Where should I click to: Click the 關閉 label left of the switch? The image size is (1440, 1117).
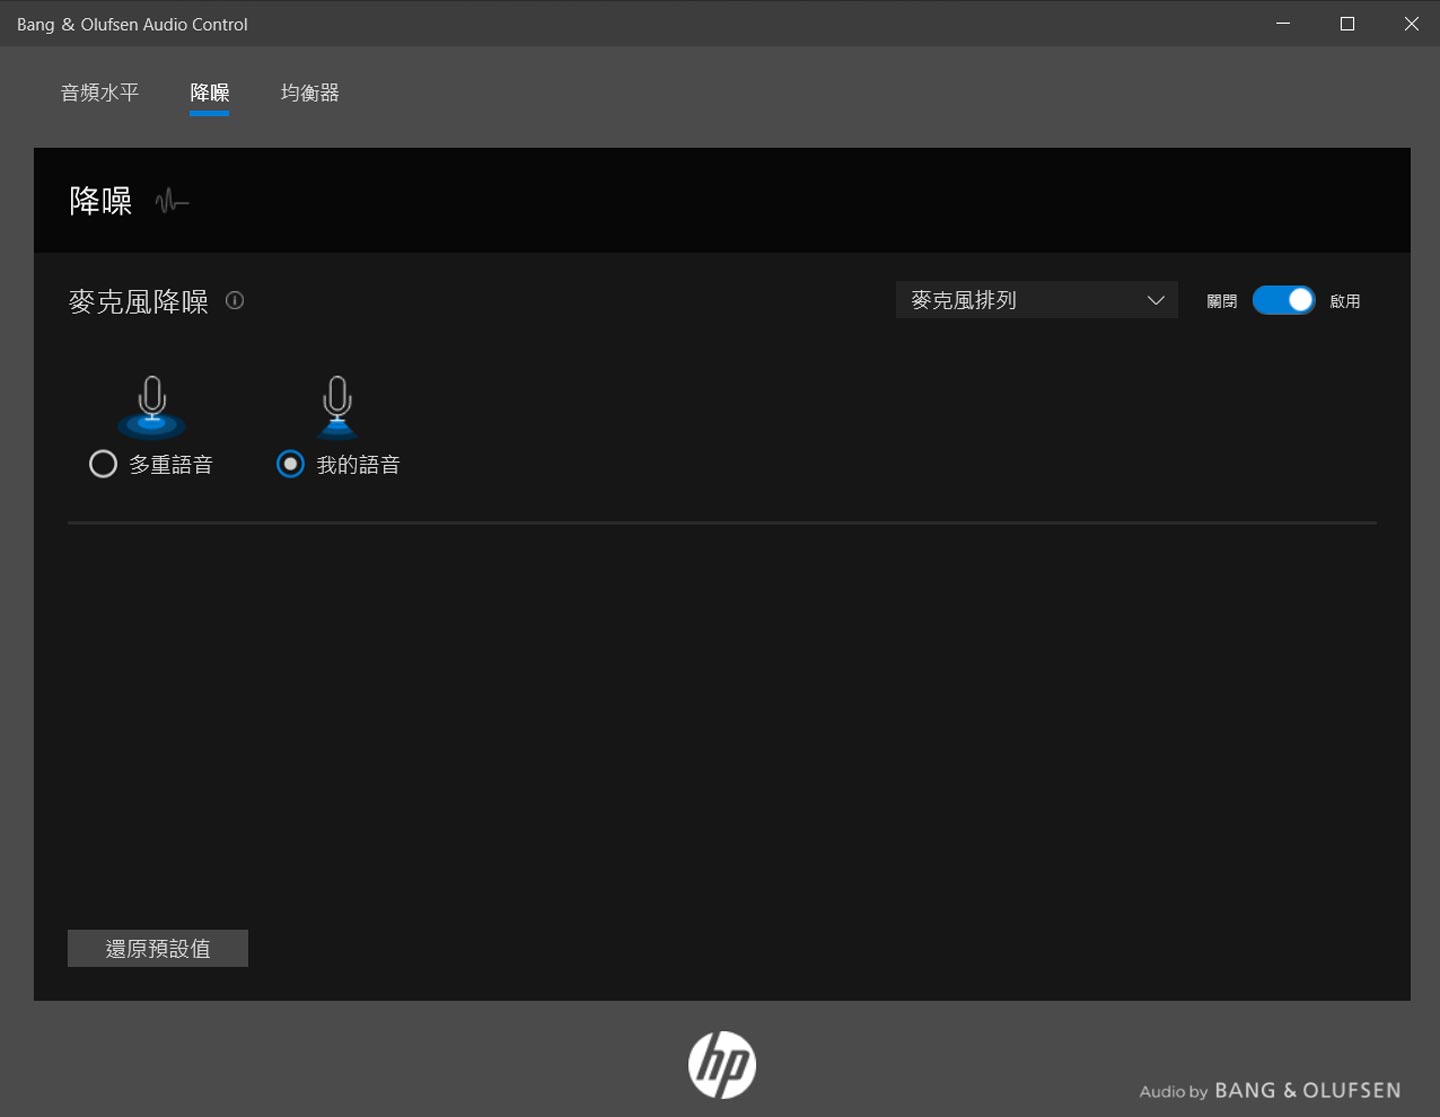(1221, 301)
